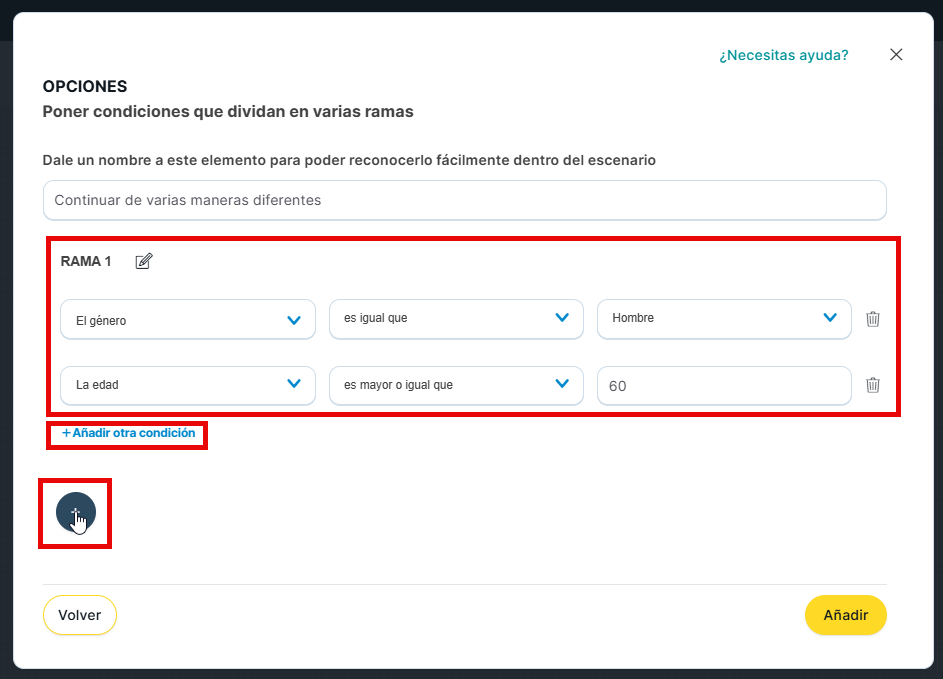Click the chevron arrow in 'es igual que' selector
The height and width of the screenshot is (679, 943).
click(562, 318)
